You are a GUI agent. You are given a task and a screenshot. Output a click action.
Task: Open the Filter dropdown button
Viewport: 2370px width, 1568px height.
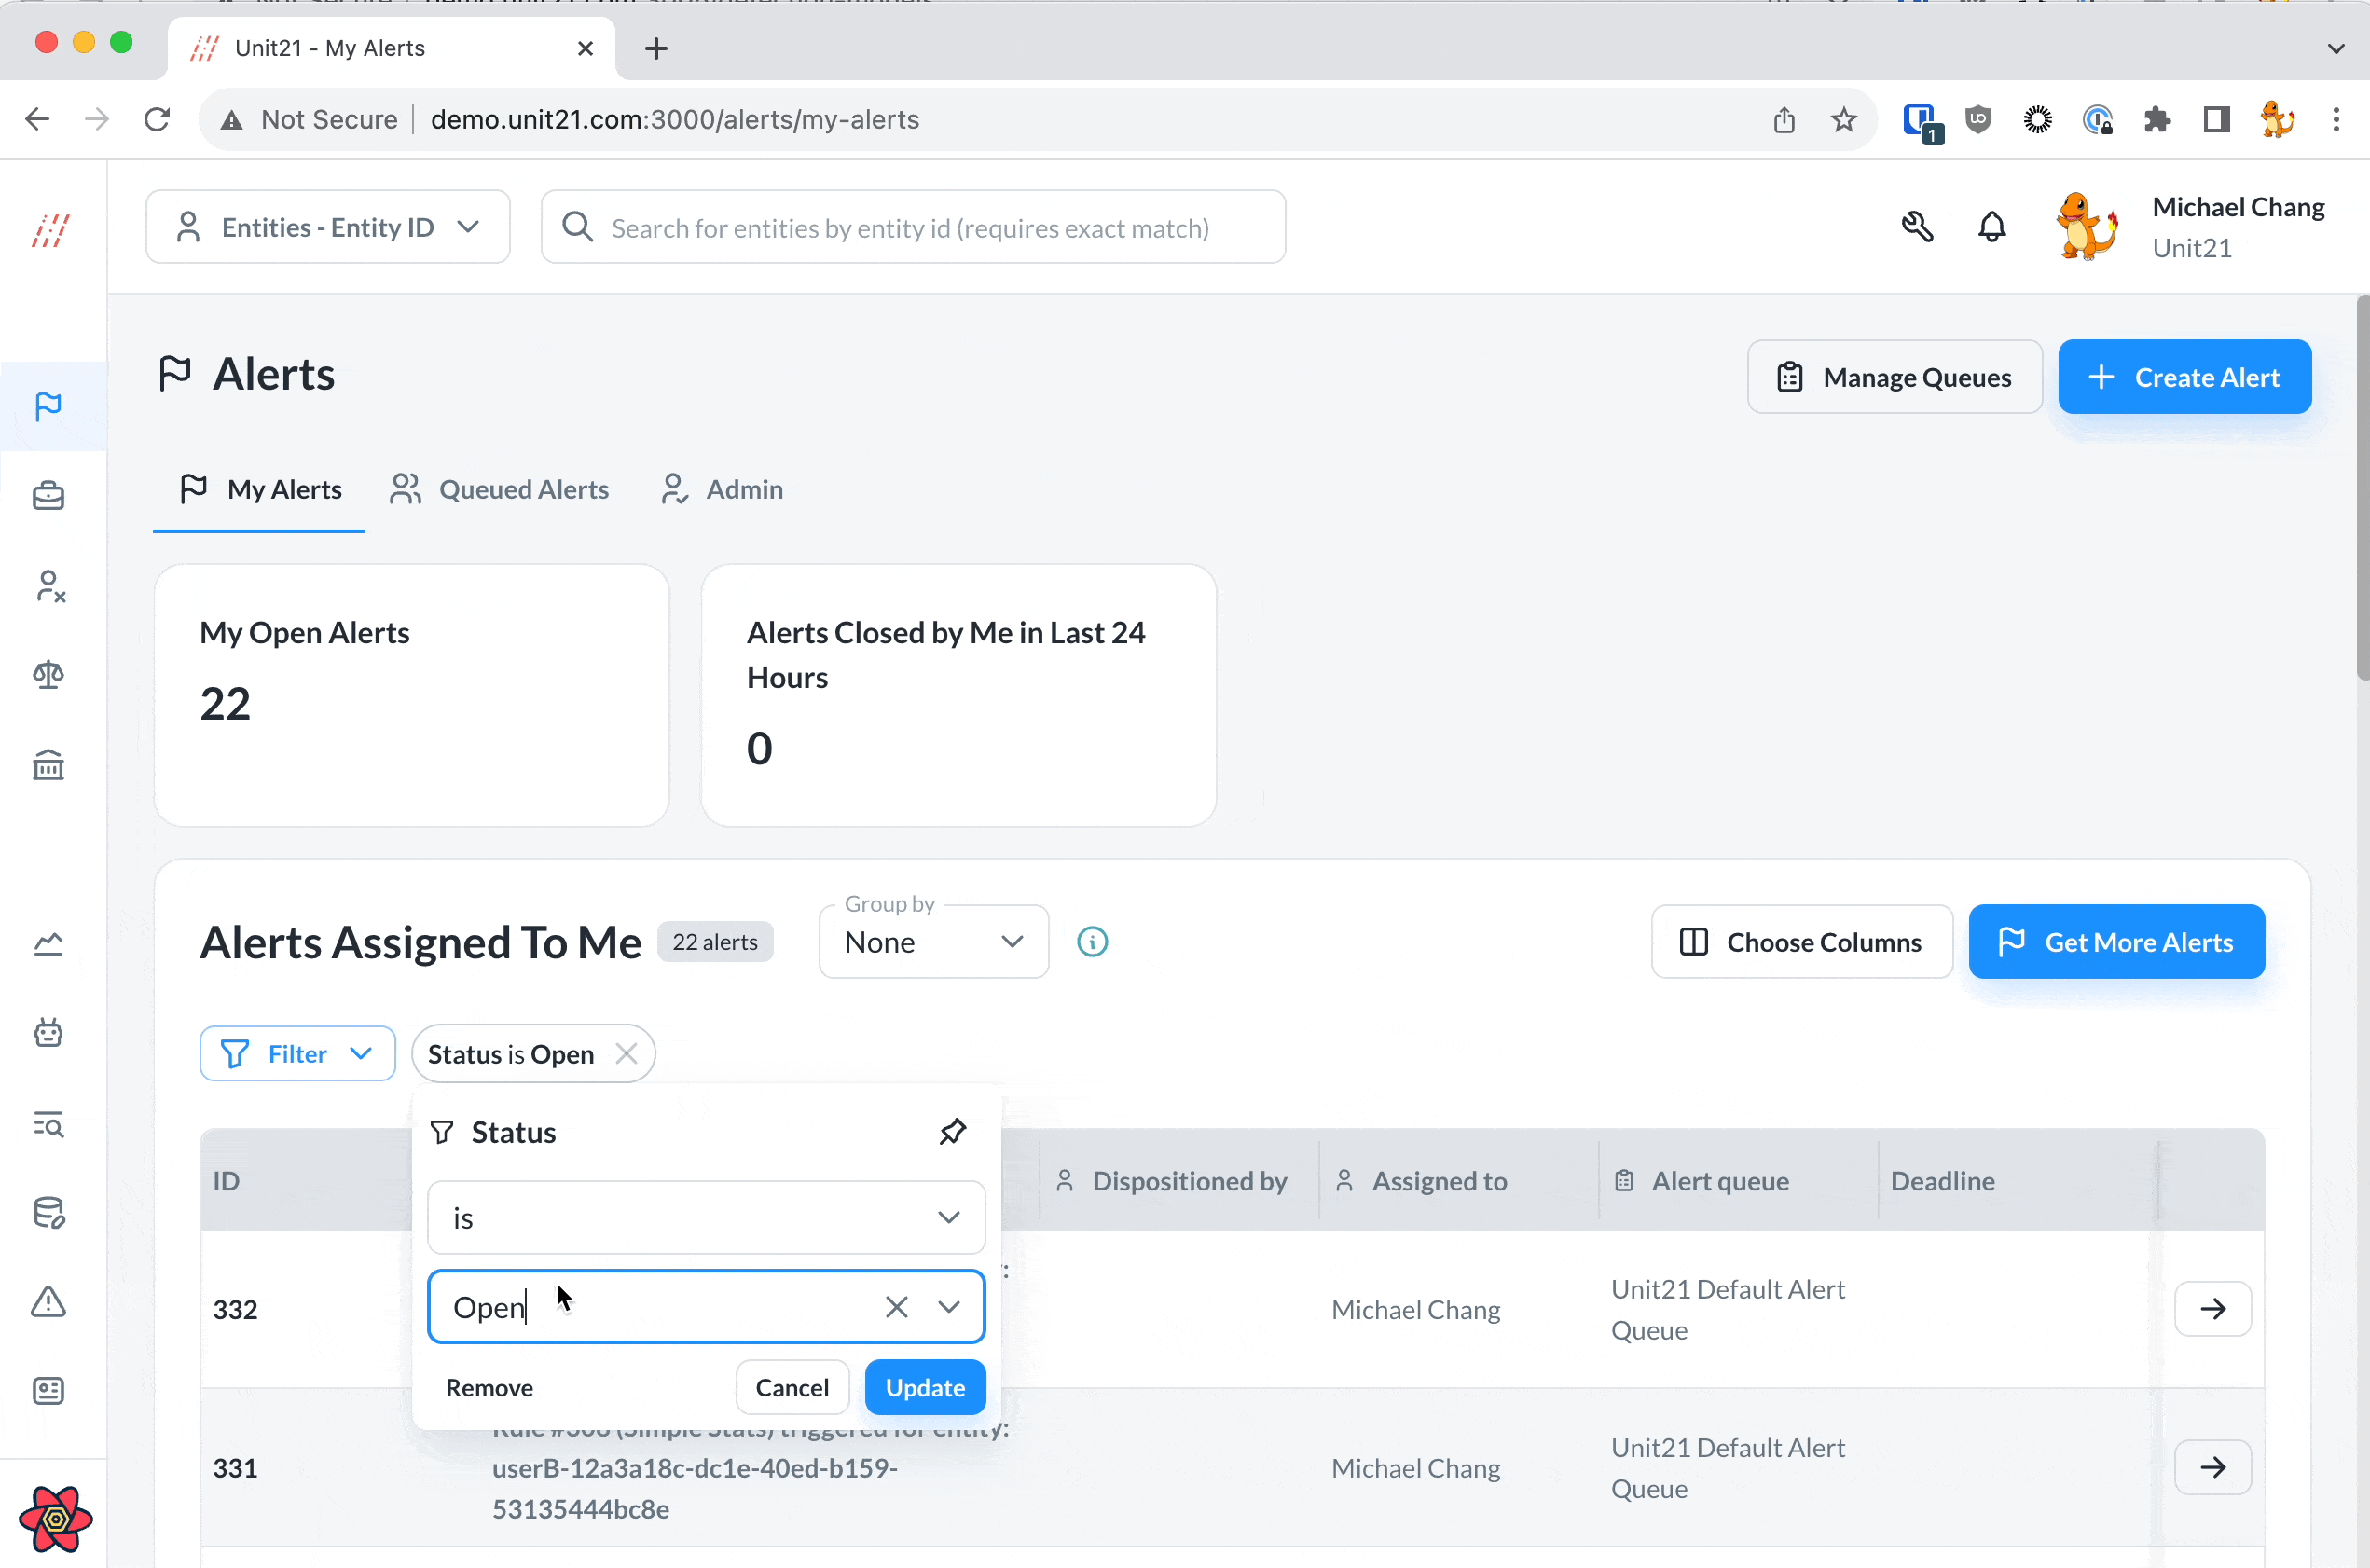click(x=297, y=1054)
